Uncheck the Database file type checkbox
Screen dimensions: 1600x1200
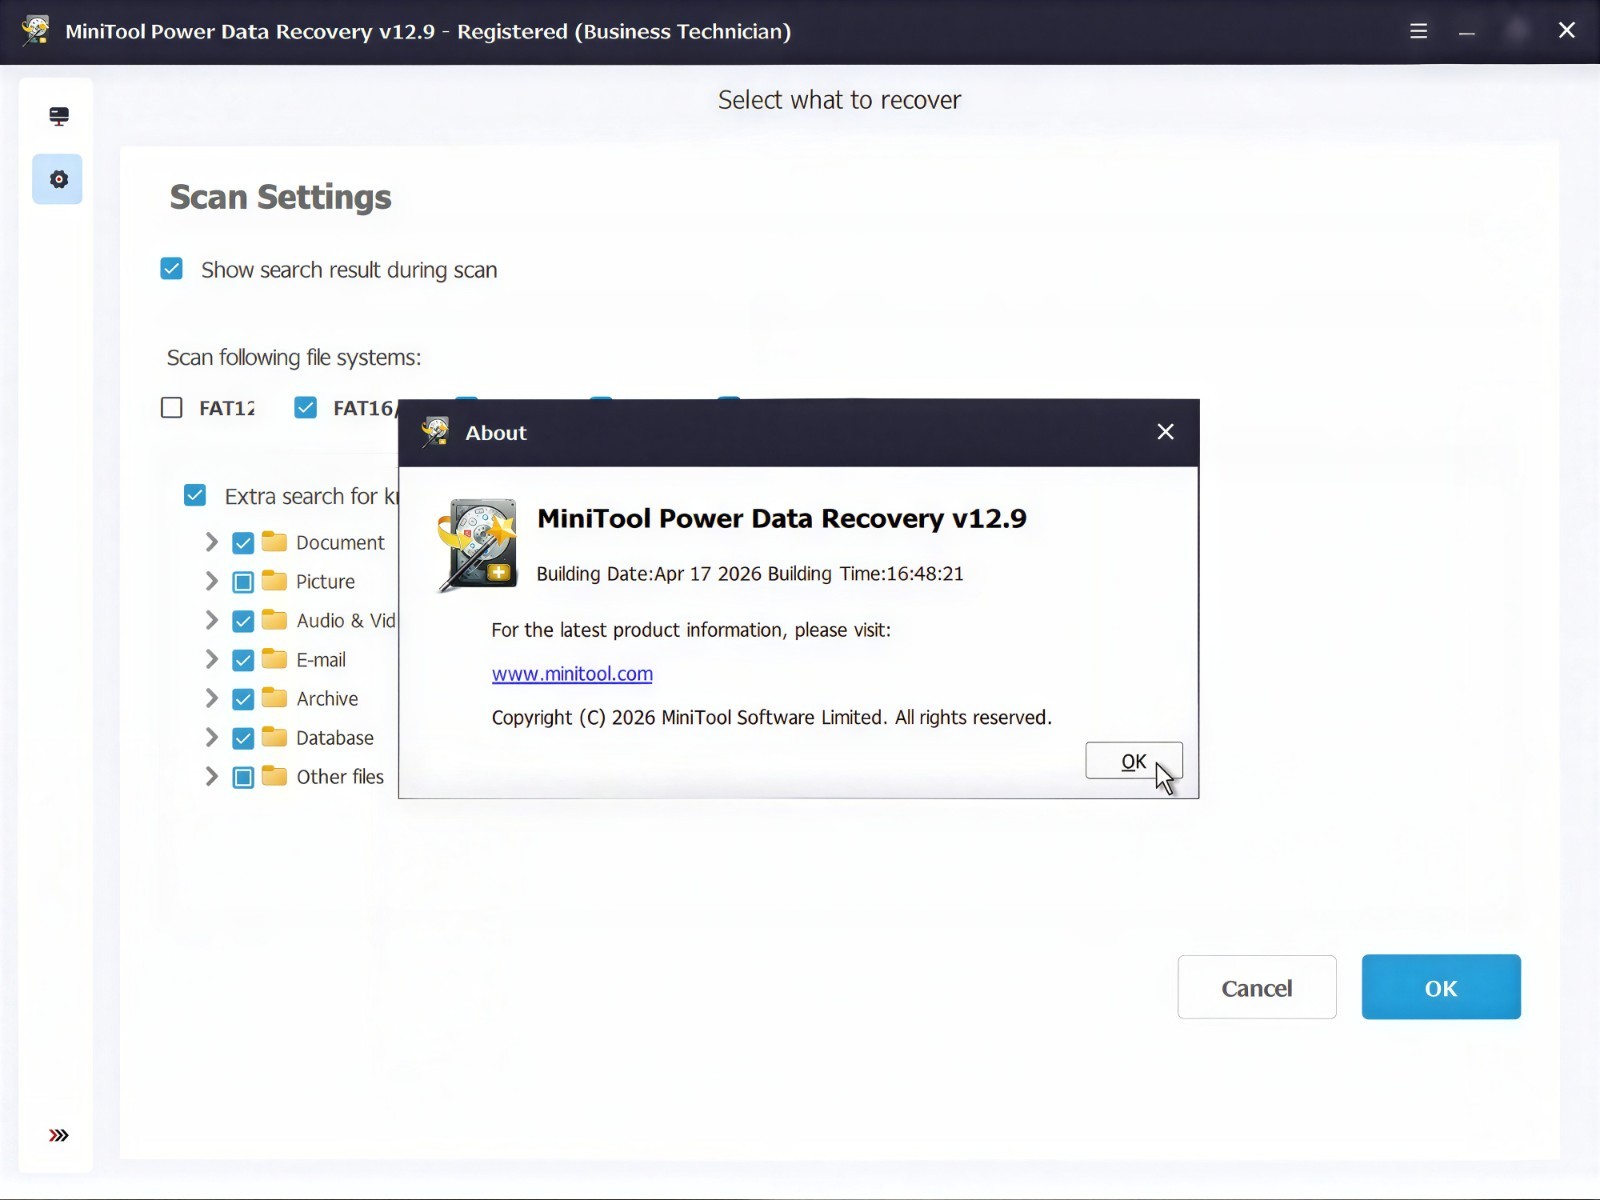click(x=243, y=738)
